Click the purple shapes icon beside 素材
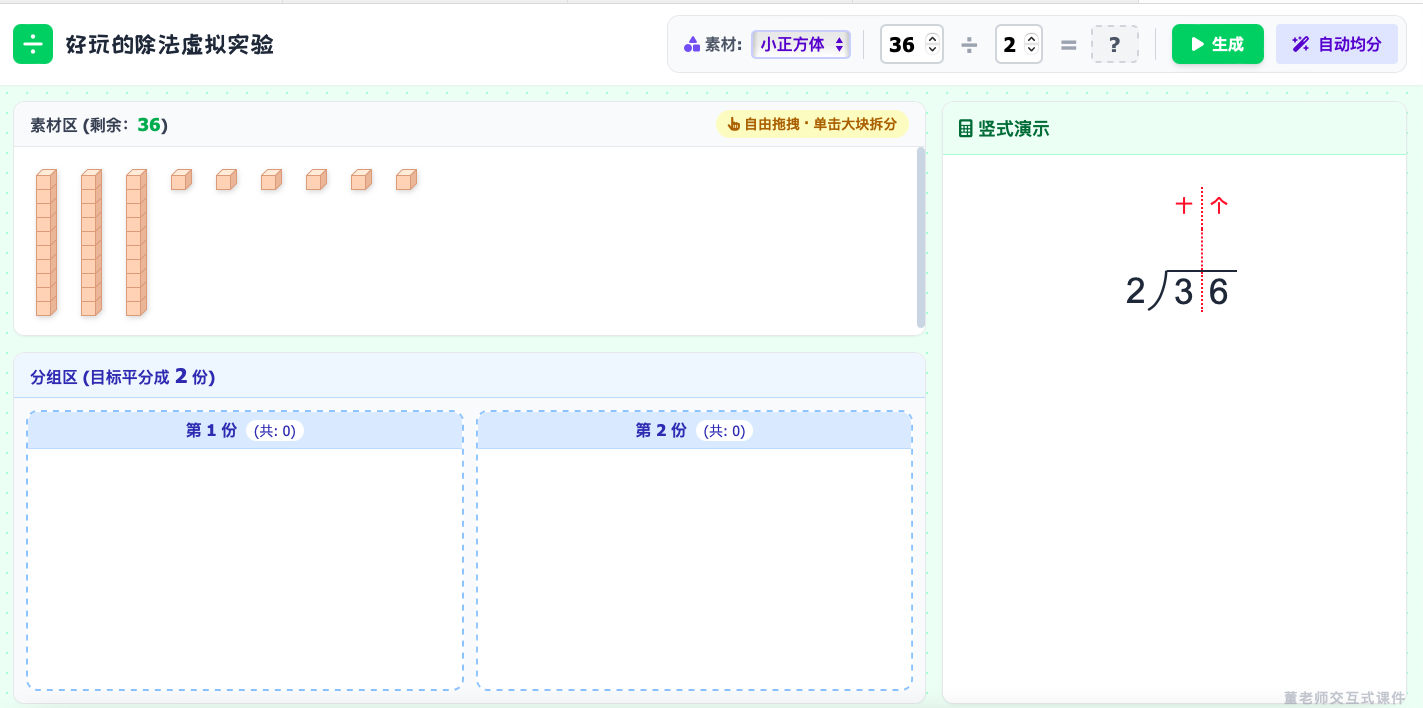Viewport: 1423px width, 708px height. coord(692,44)
